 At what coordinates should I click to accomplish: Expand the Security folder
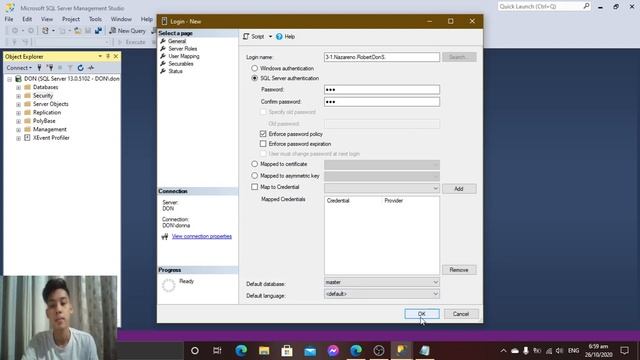pos(18,96)
